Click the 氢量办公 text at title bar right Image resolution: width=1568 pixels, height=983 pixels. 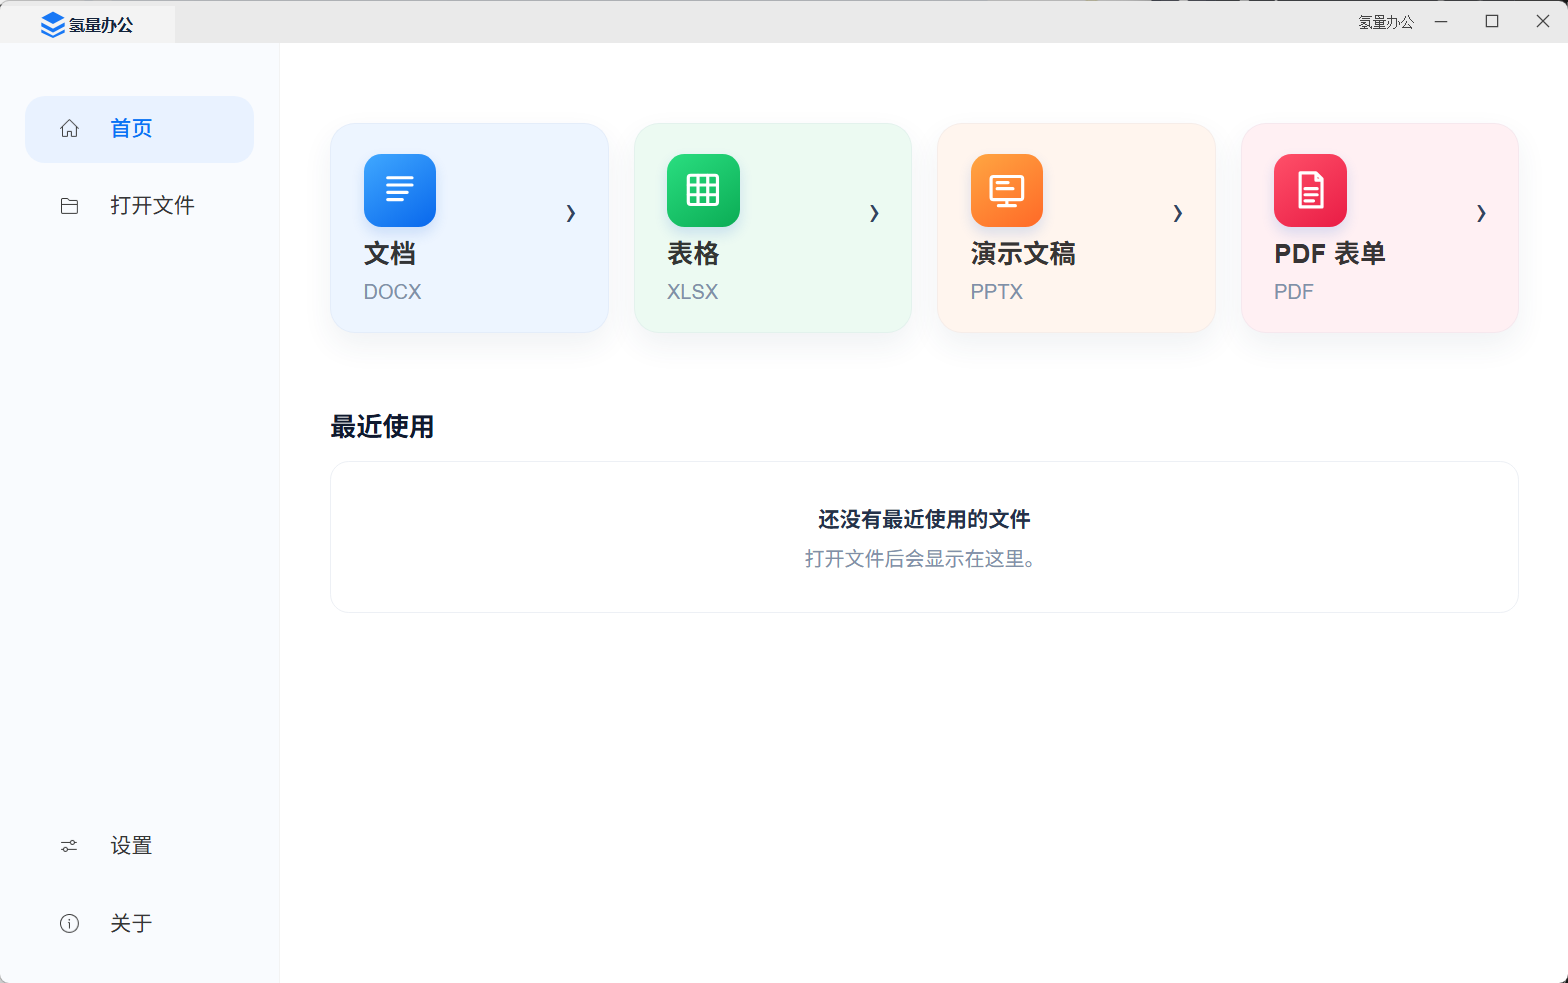pyautogui.click(x=1386, y=22)
